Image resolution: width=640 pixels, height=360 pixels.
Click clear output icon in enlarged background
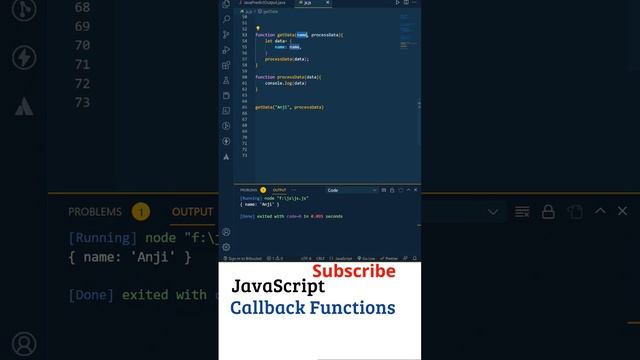click(x=522, y=211)
